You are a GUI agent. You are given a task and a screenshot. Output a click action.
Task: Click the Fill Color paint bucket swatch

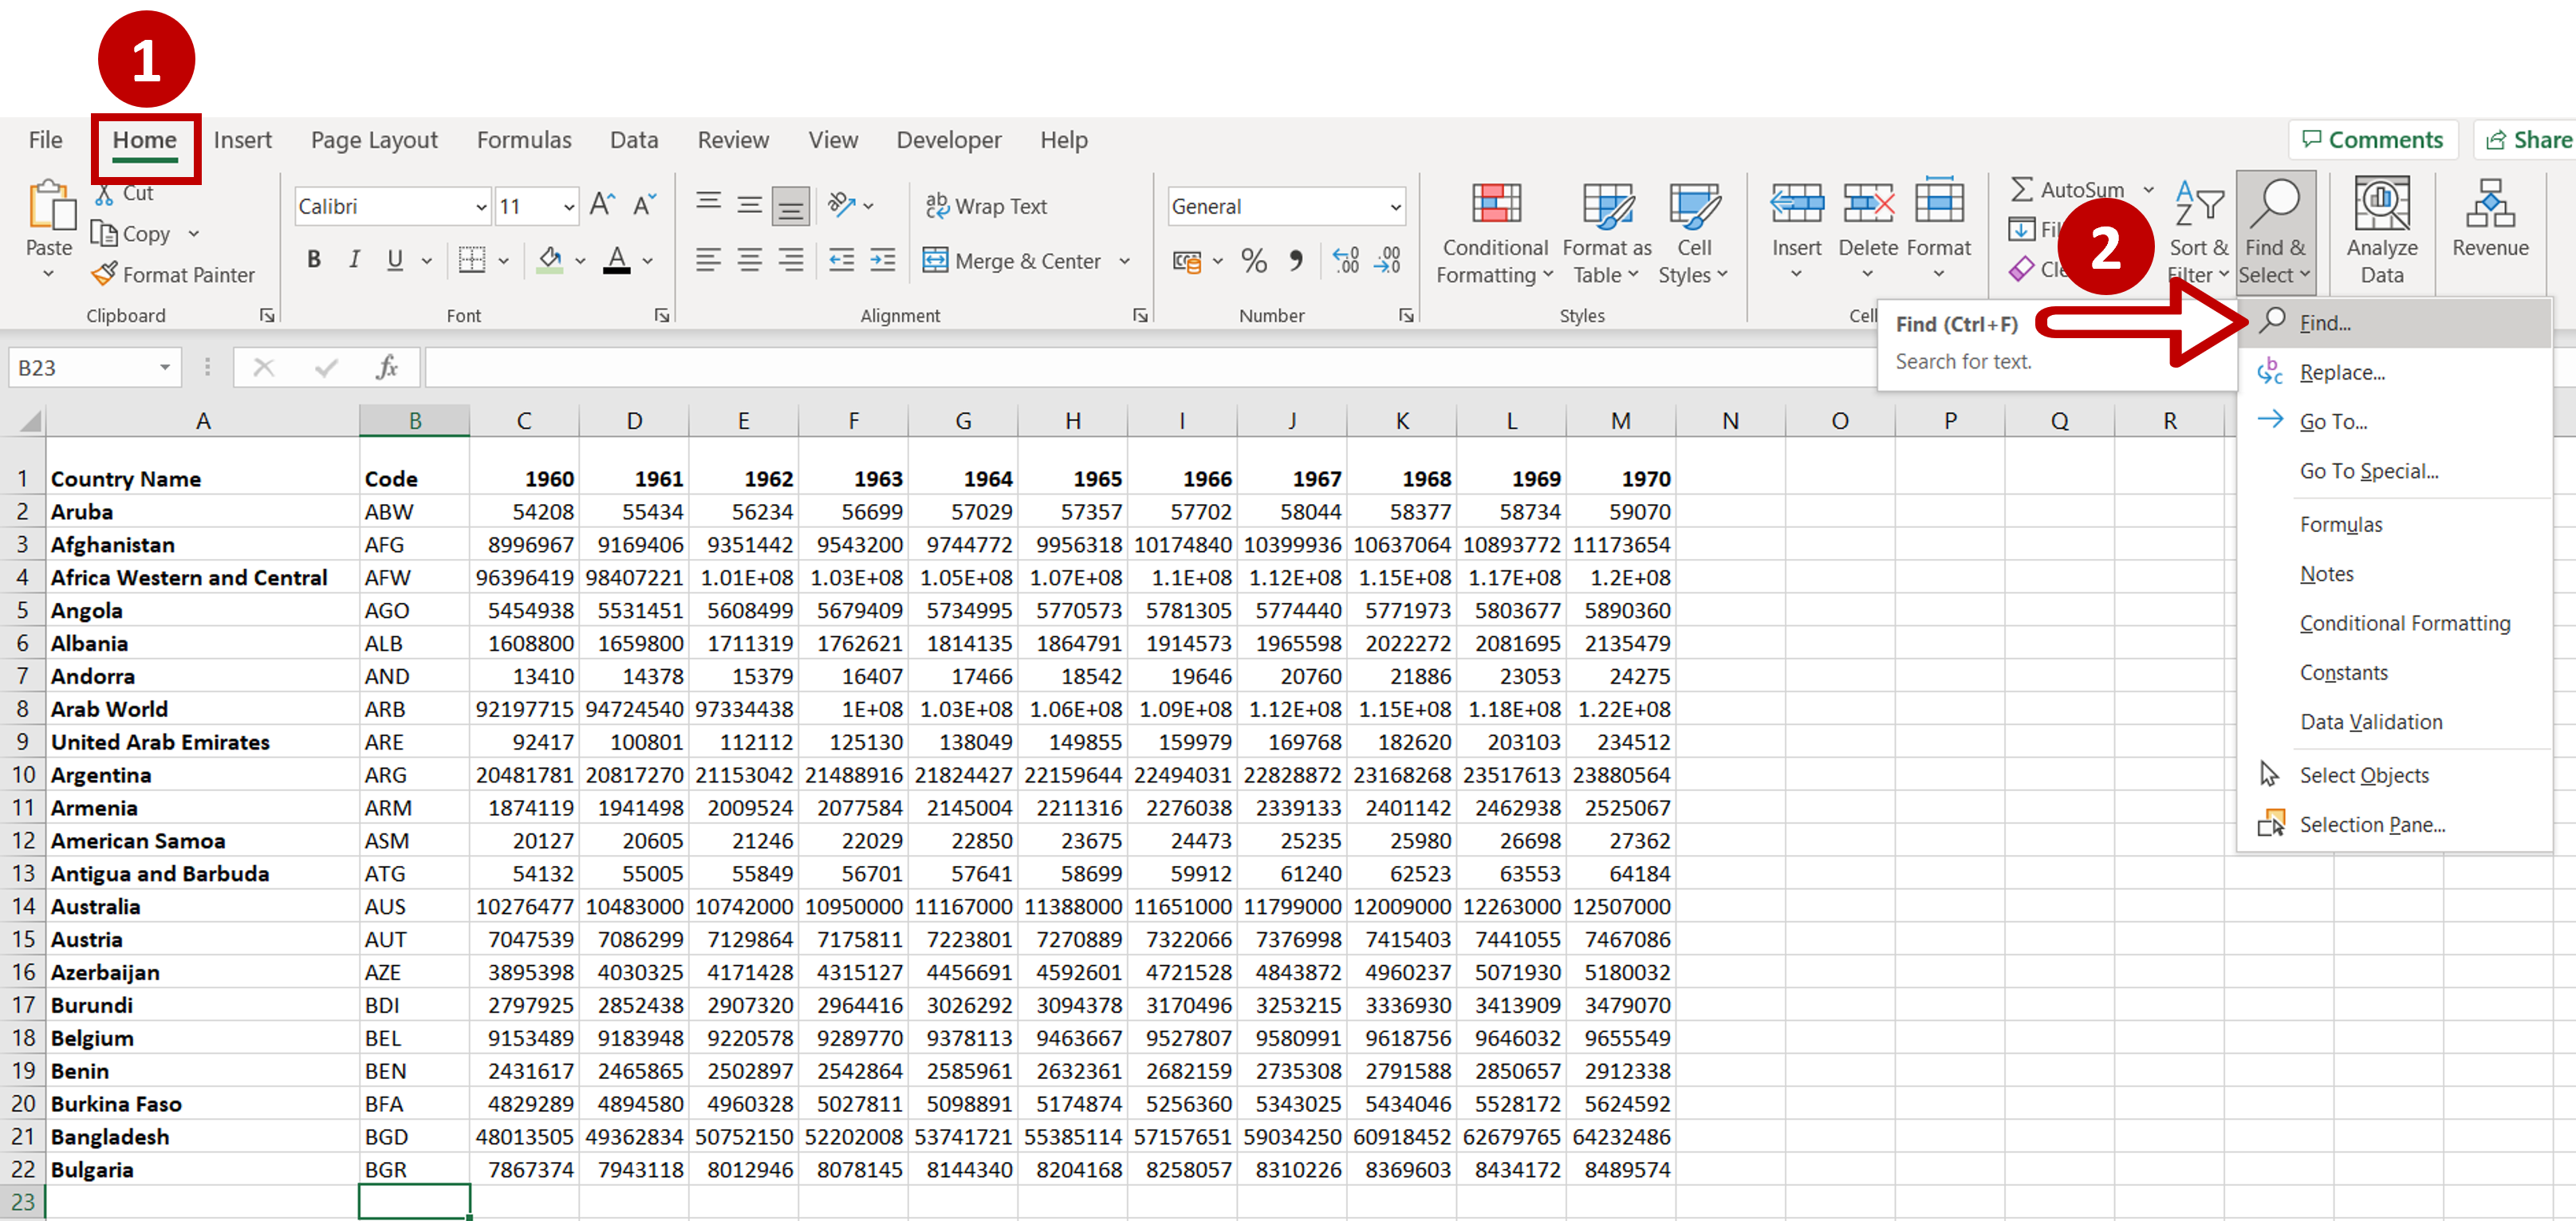point(549,261)
